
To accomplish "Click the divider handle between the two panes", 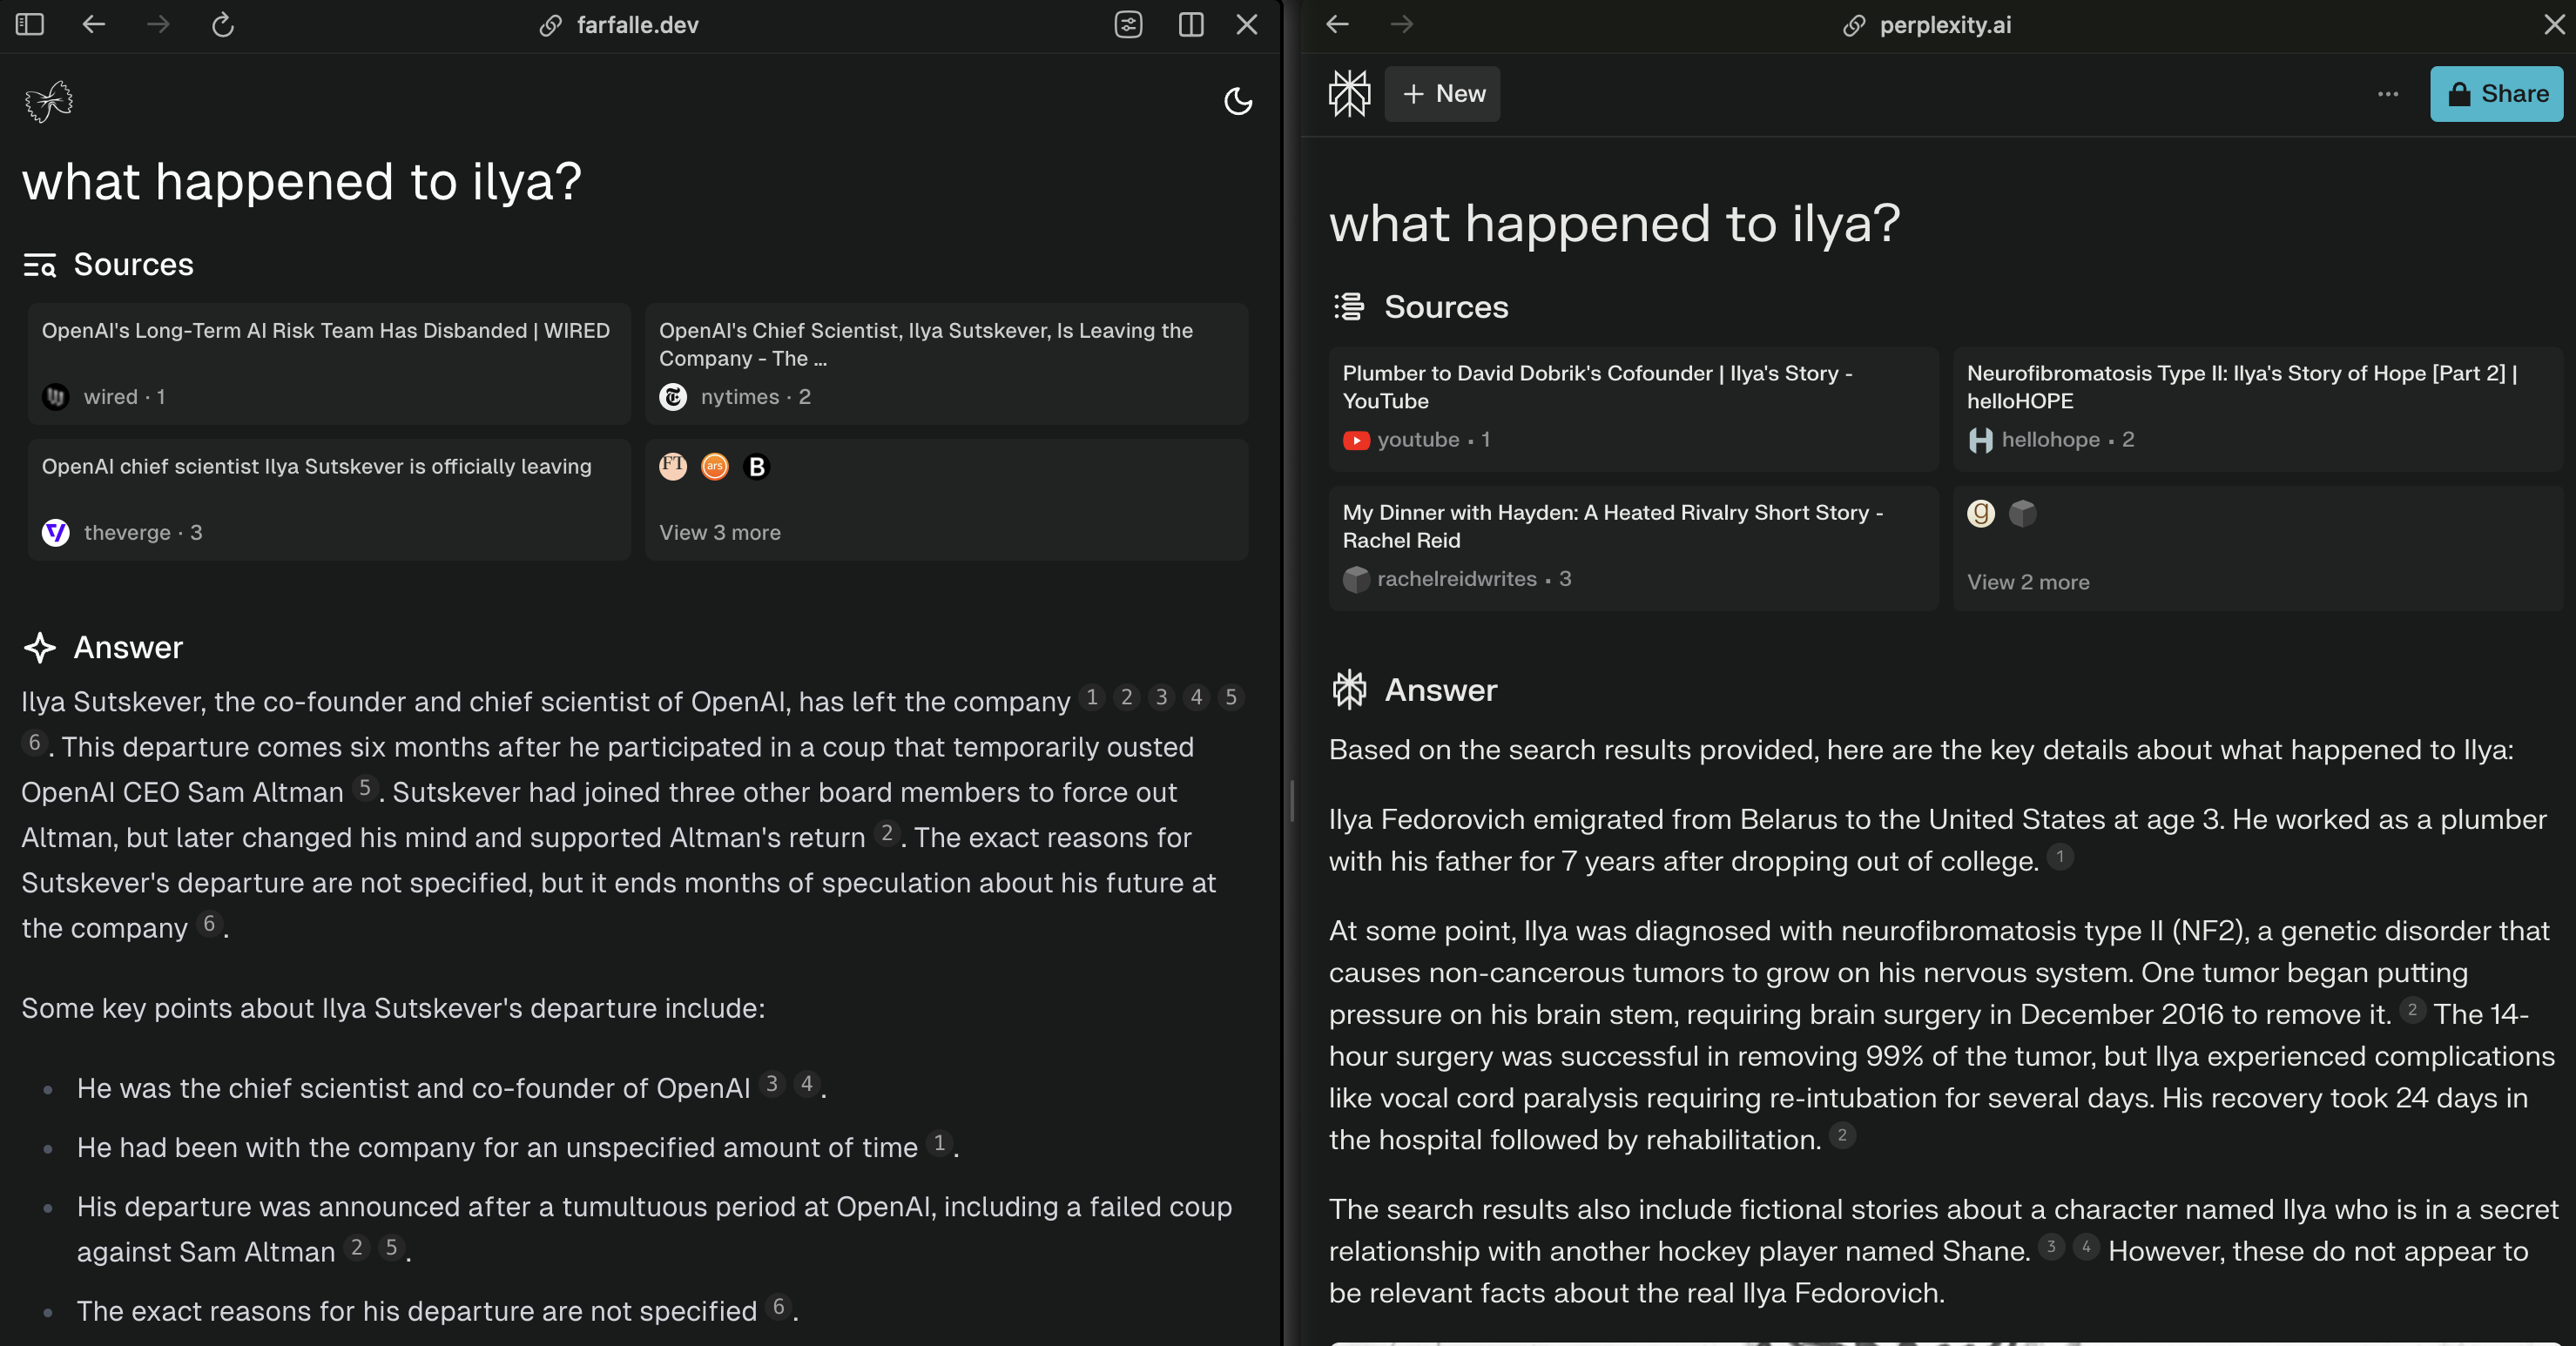I will 1291,800.
